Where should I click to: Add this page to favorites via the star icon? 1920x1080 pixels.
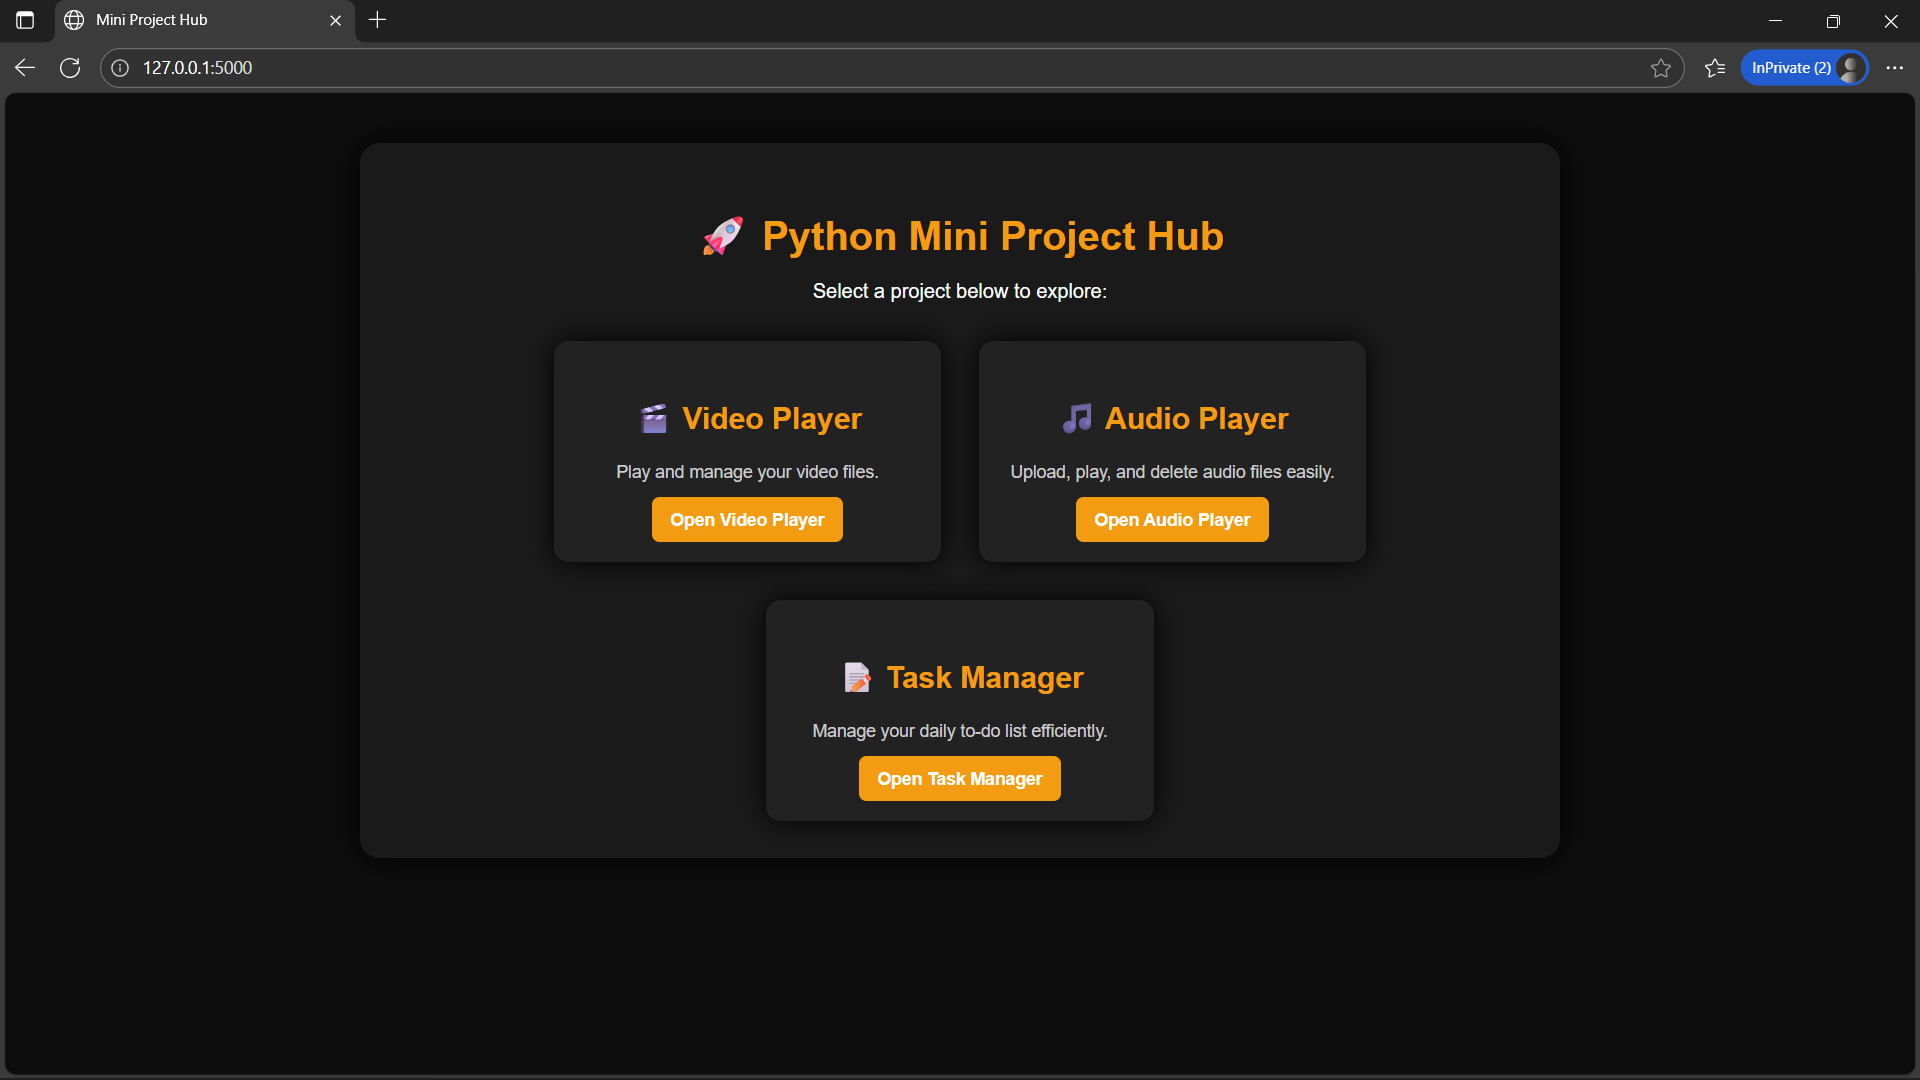1660,68
